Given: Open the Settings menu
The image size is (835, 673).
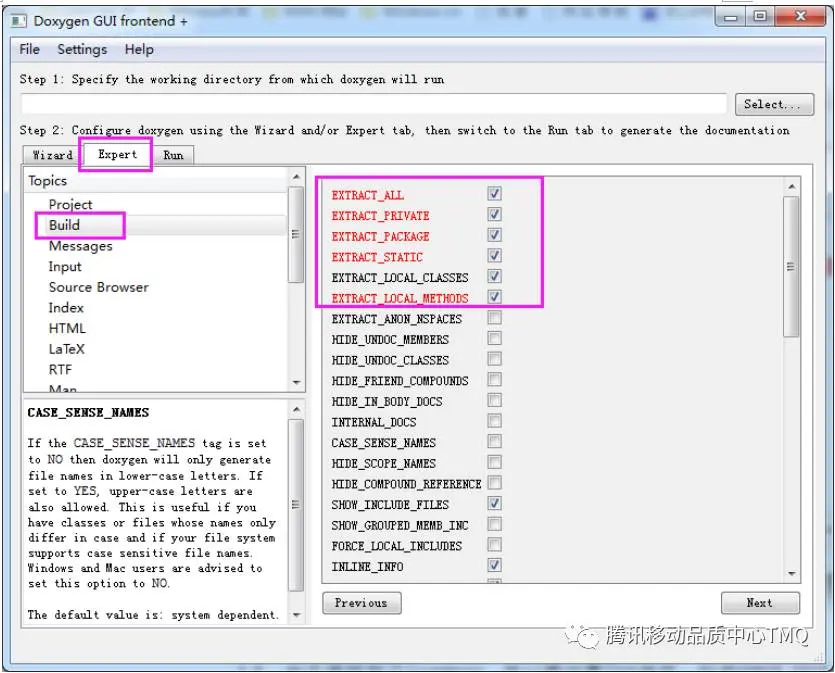Looking at the screenshot, I should point(82,50).
